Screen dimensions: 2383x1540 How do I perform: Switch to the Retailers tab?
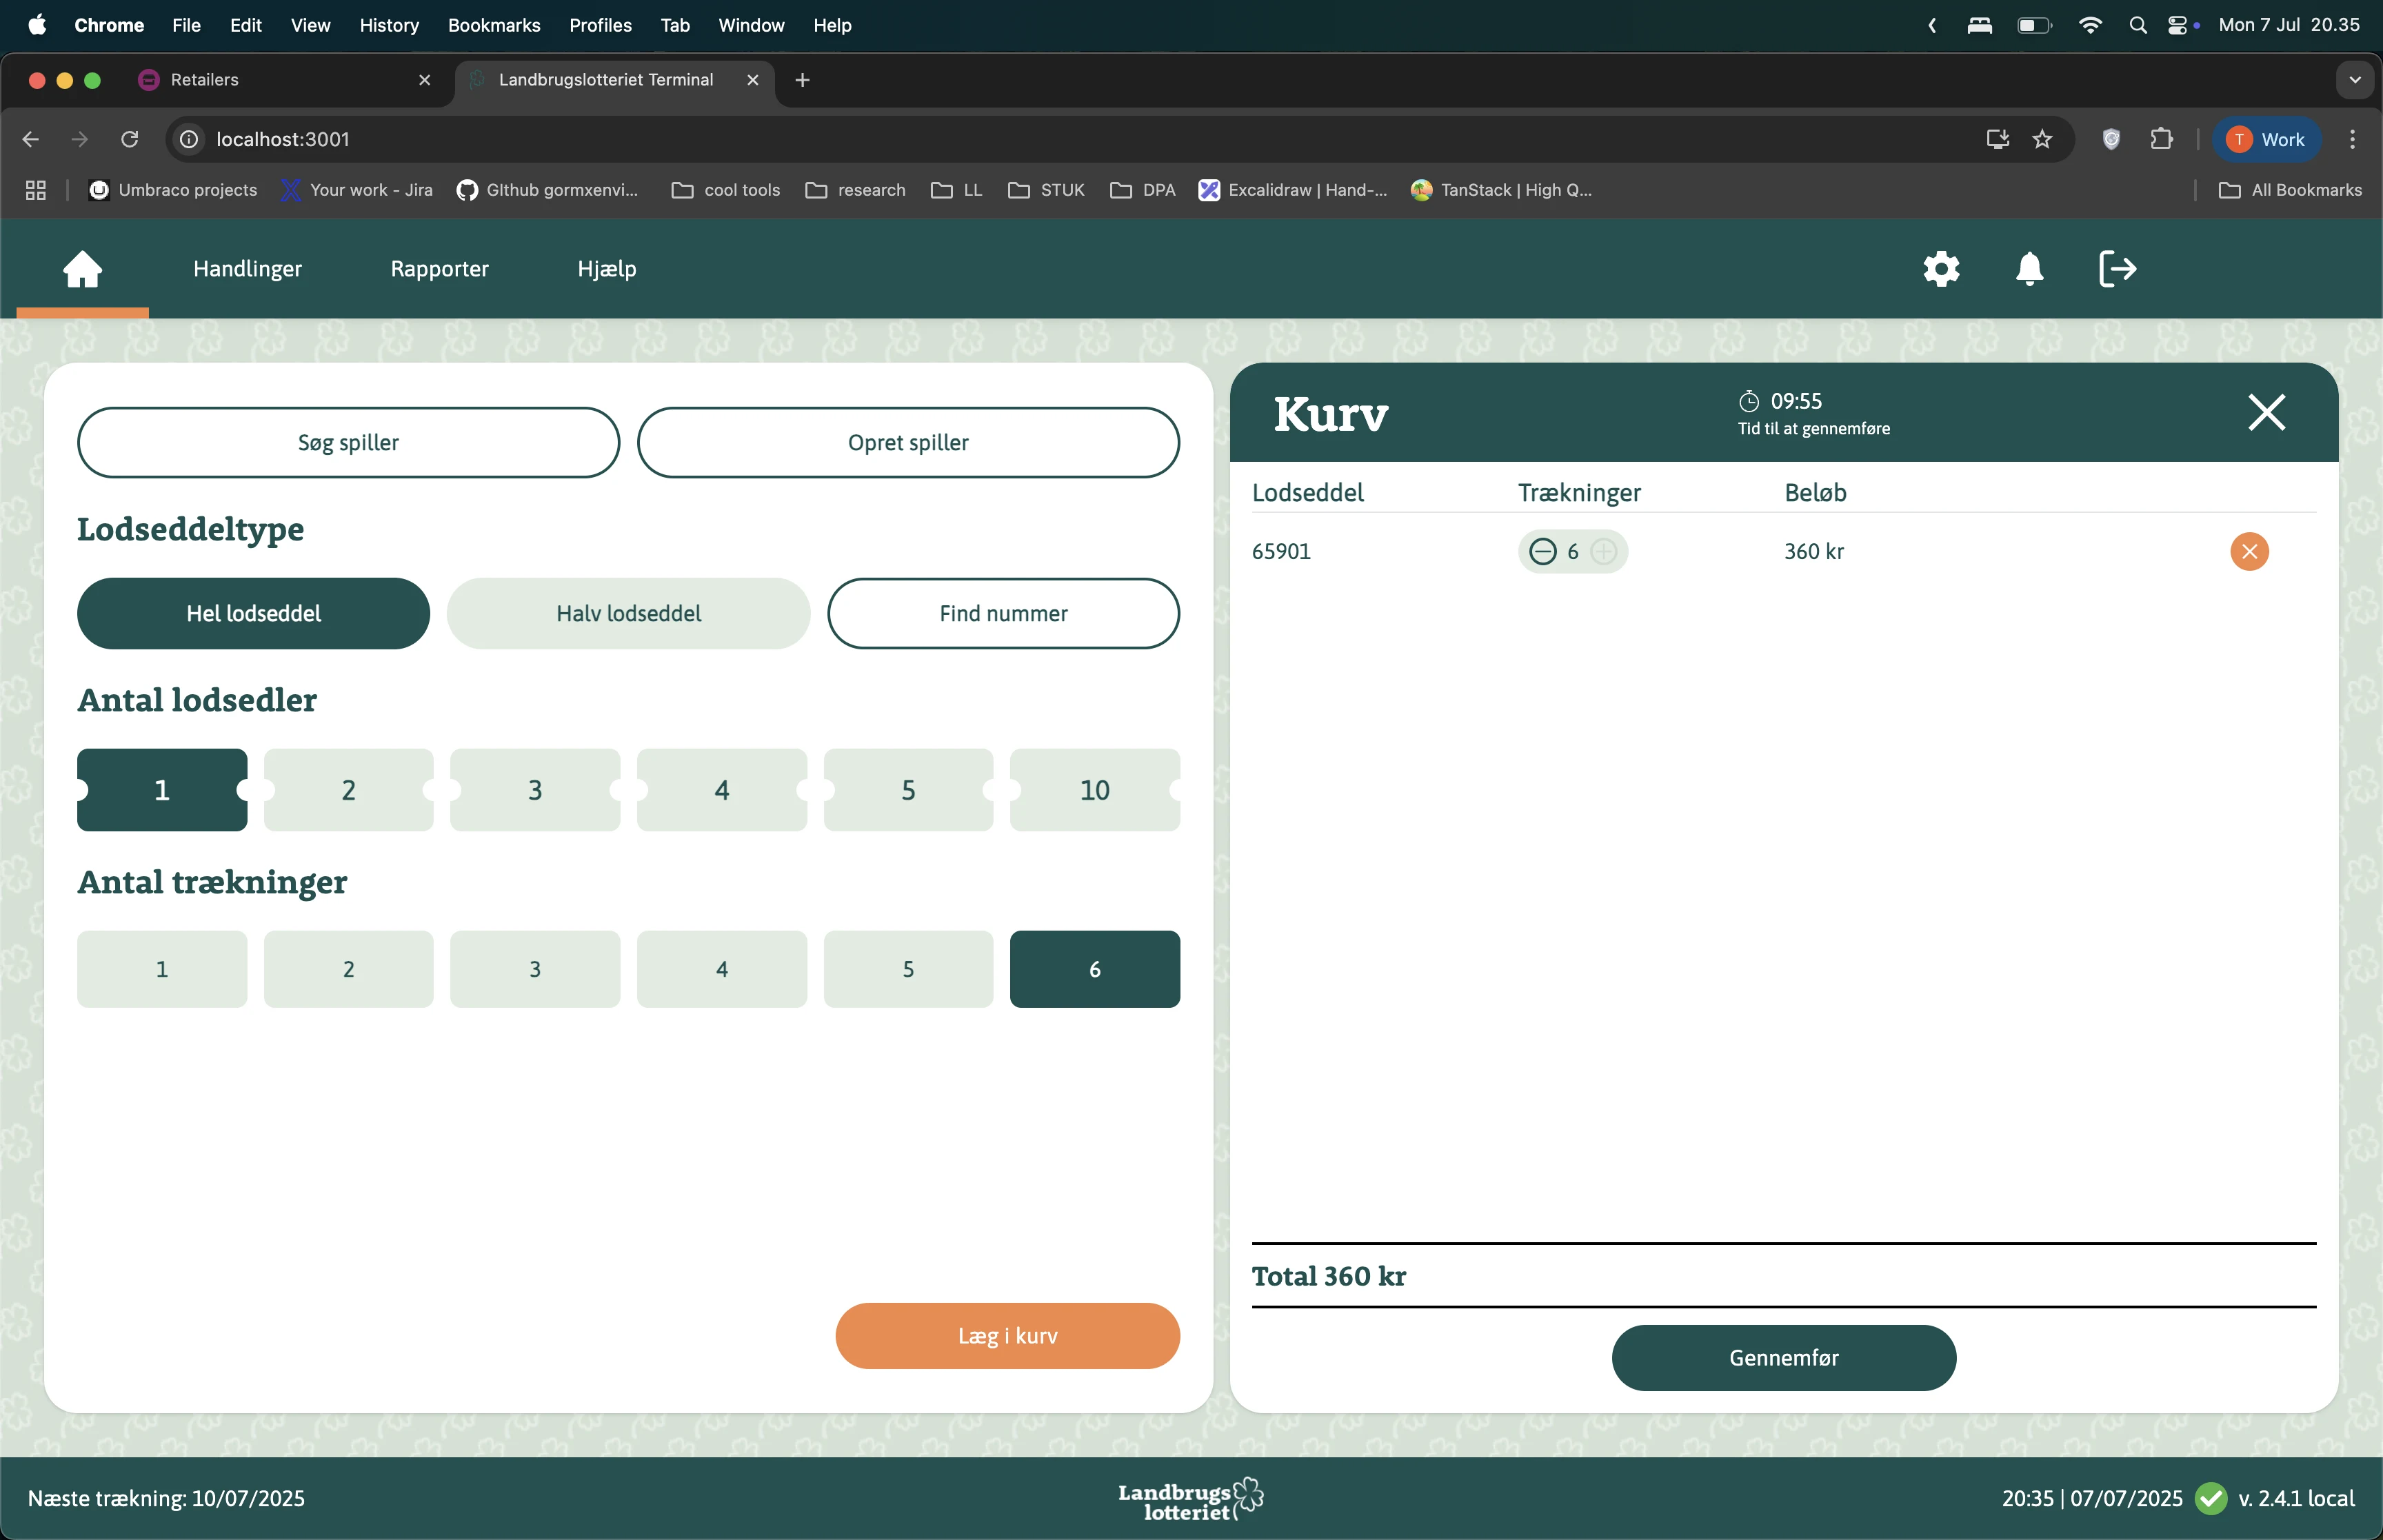click(204, 80)
